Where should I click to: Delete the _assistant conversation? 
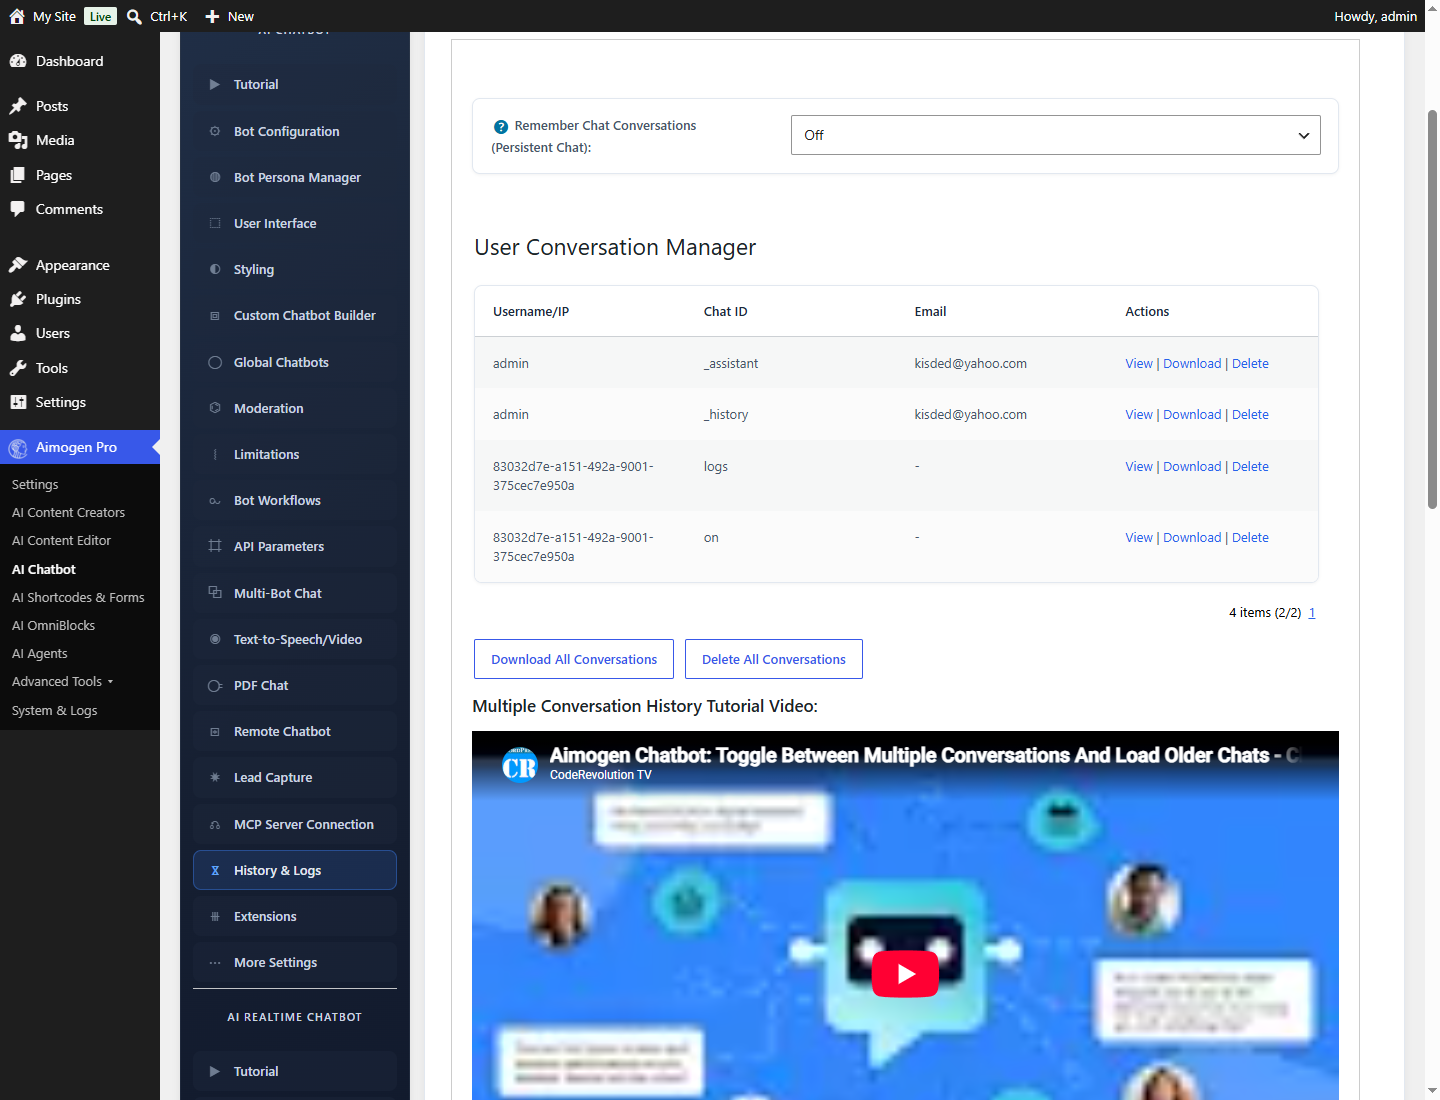point(1250,363)
